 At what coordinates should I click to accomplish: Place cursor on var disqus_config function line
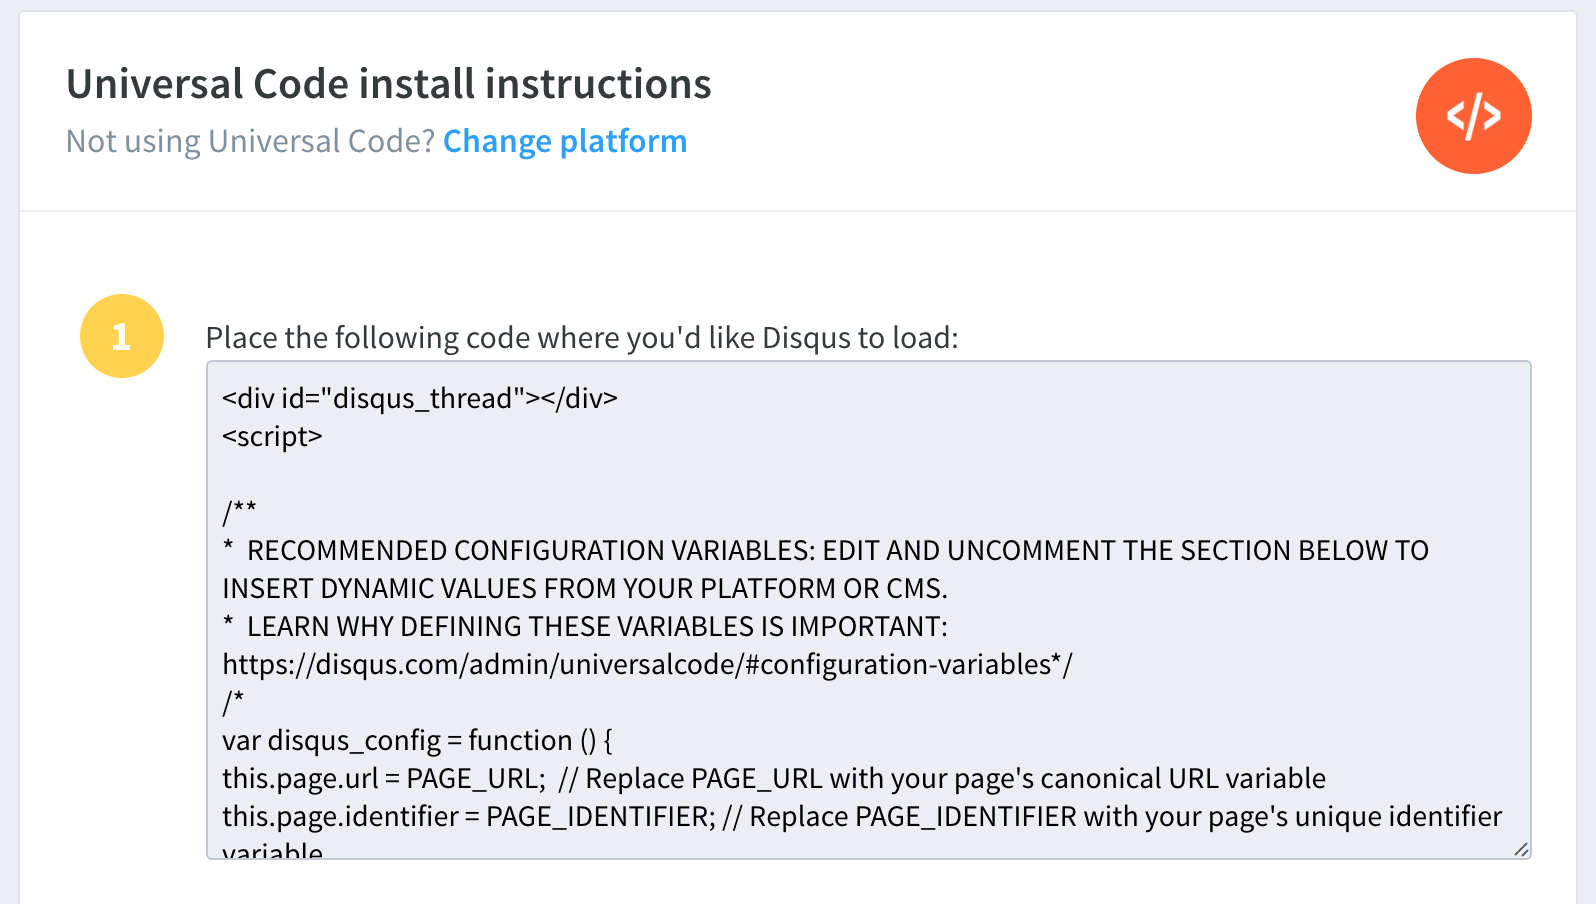tap(417, 740)
